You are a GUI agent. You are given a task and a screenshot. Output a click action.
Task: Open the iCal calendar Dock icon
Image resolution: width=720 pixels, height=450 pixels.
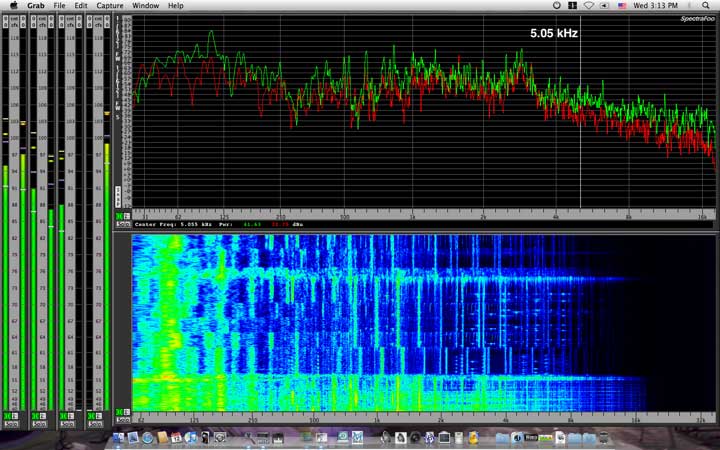coord(176,437)
